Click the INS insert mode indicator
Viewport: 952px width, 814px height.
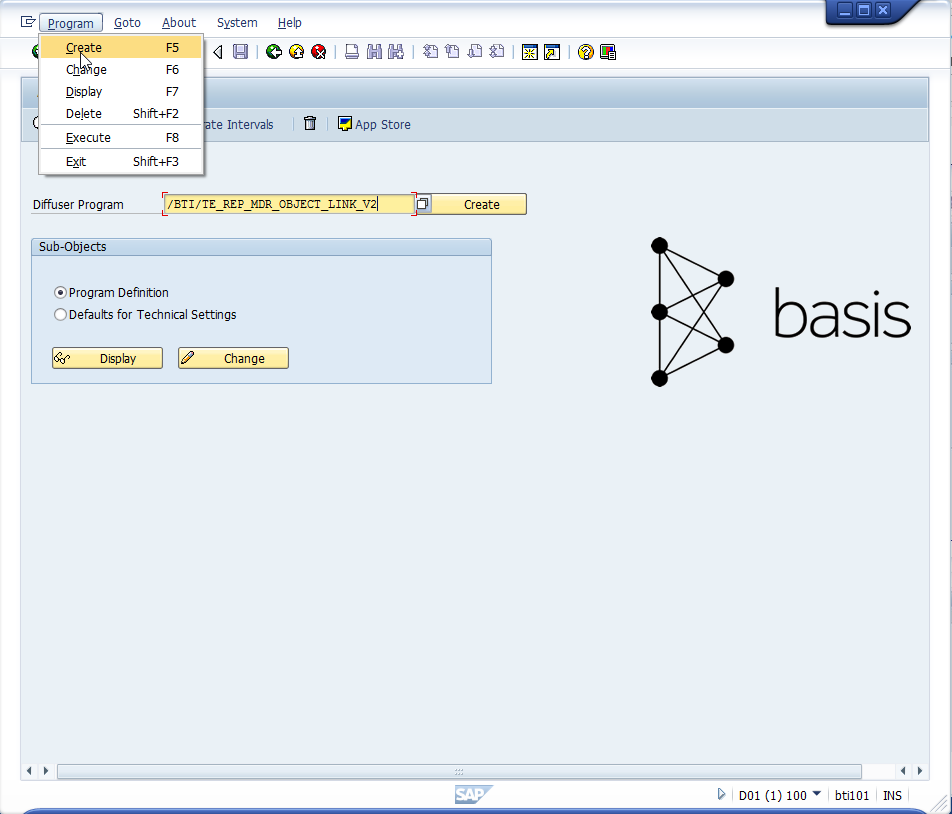click(x=892, y=795)
